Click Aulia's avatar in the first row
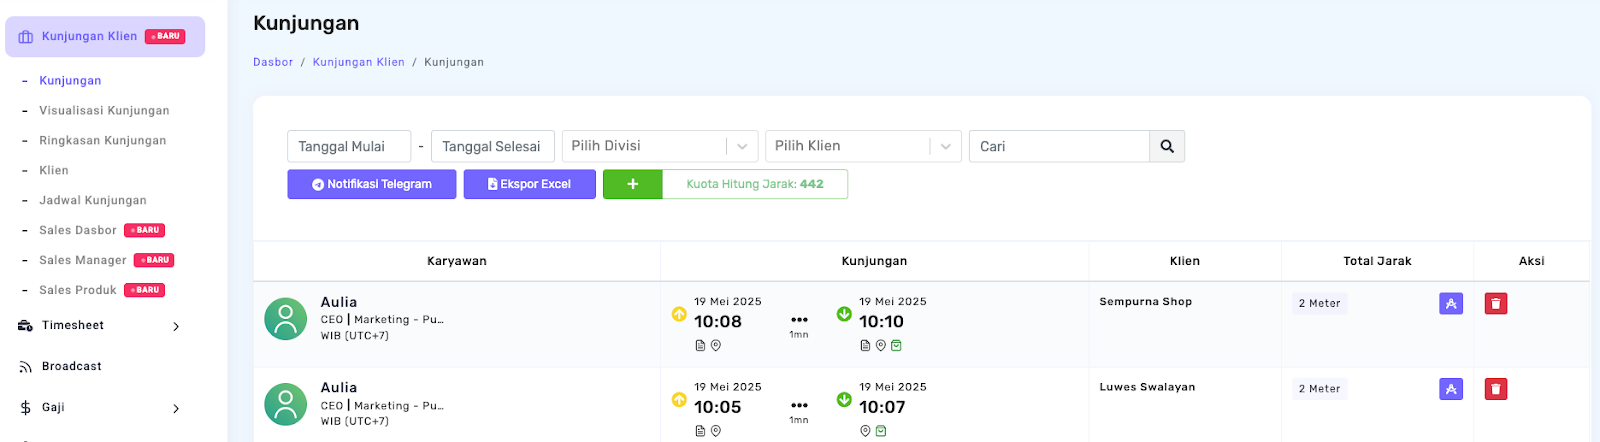This screenshot has width=1600, height=442. click(x=285, y=319)
